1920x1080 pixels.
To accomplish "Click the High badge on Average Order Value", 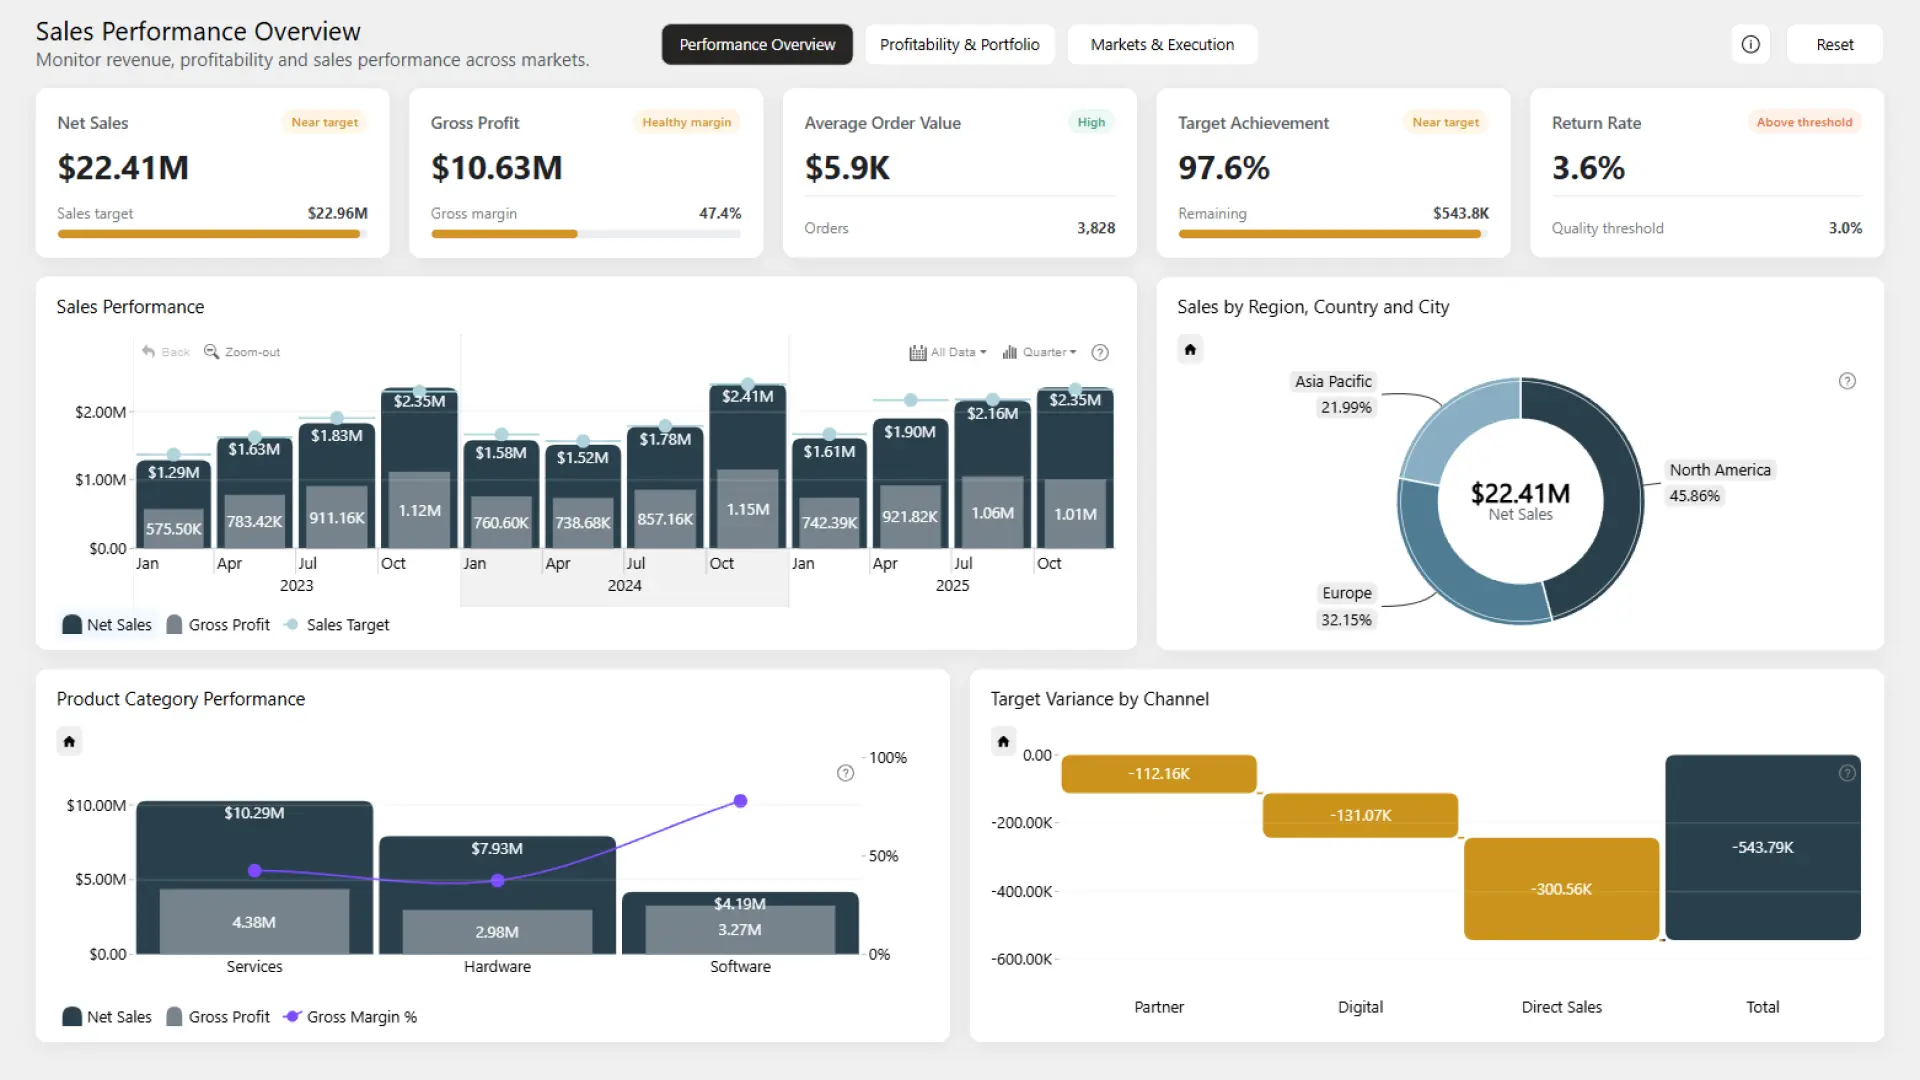I will 1091,122.
